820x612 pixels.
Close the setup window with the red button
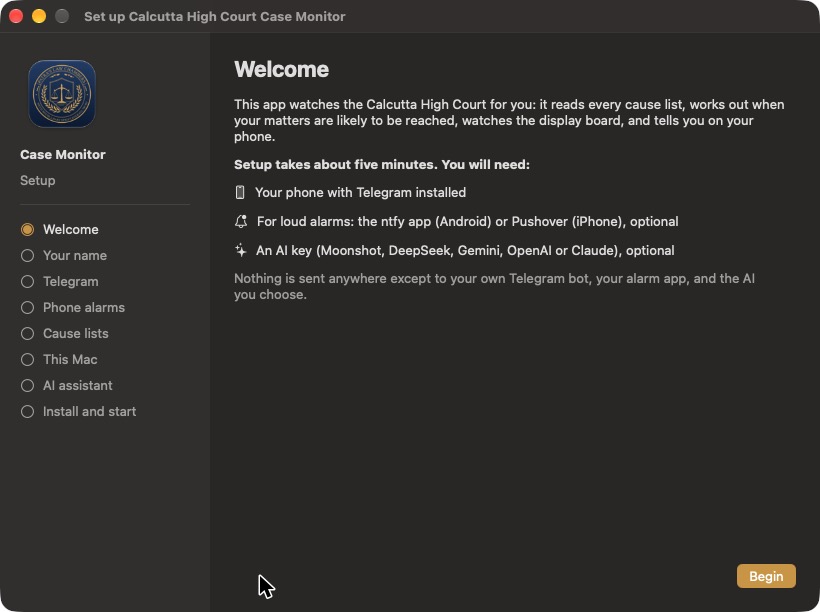tap(16, 16)
